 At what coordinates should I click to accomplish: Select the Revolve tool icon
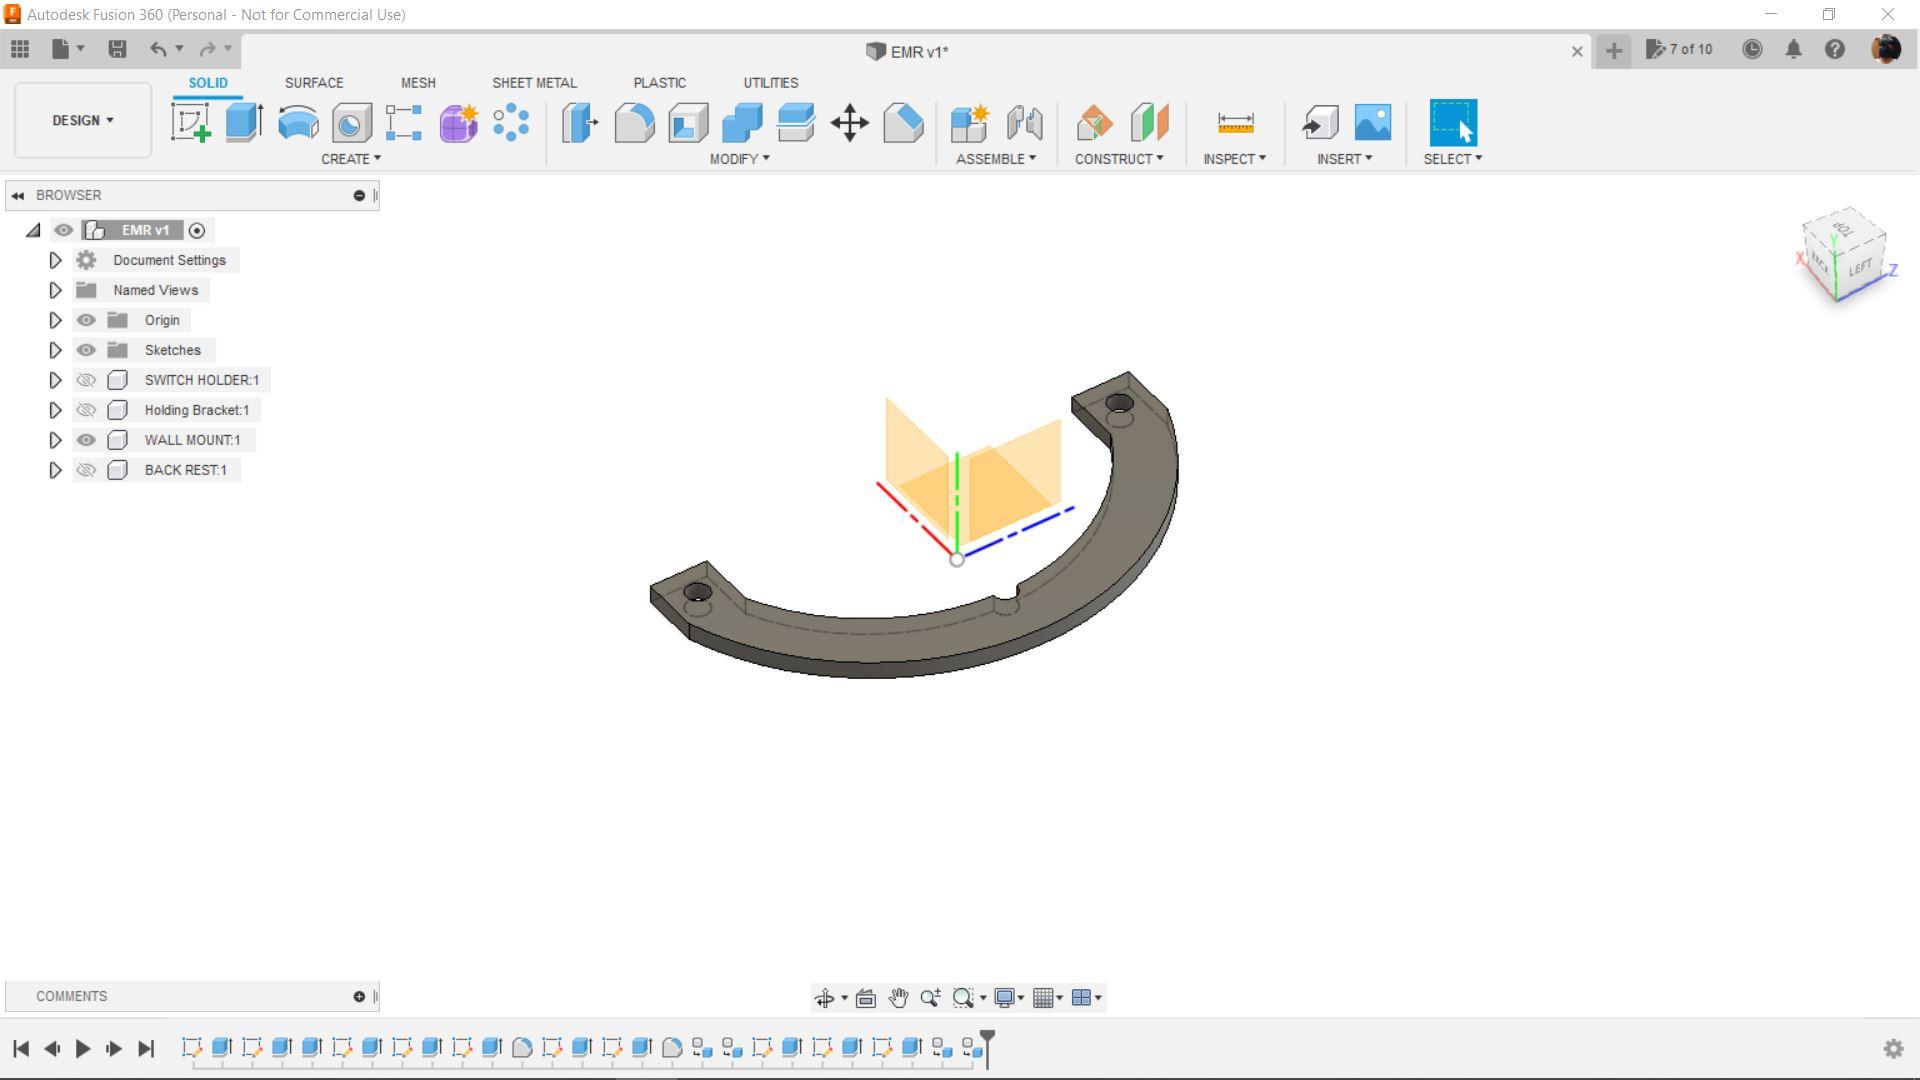[x=298, y=123]
